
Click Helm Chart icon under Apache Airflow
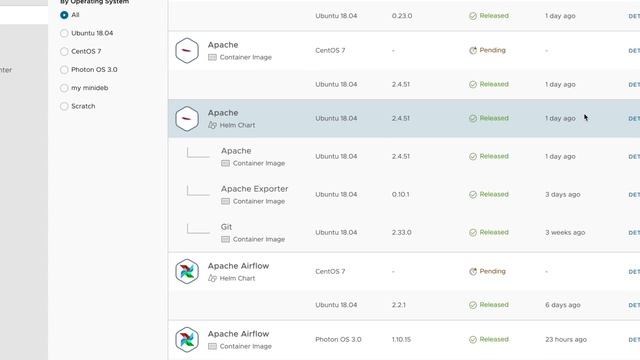(212, 278)
